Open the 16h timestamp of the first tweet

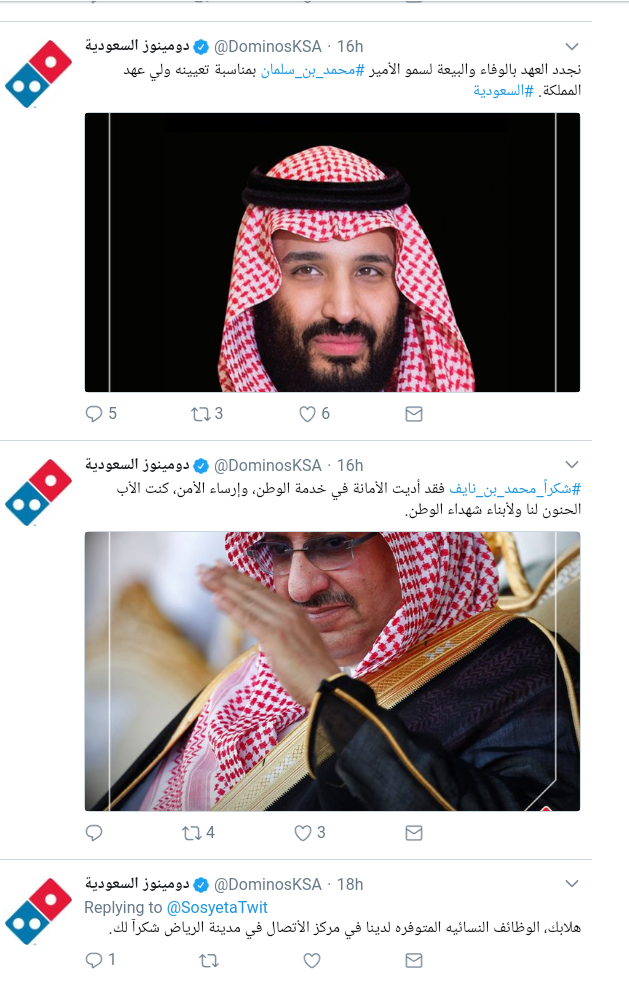coord(350,47)
